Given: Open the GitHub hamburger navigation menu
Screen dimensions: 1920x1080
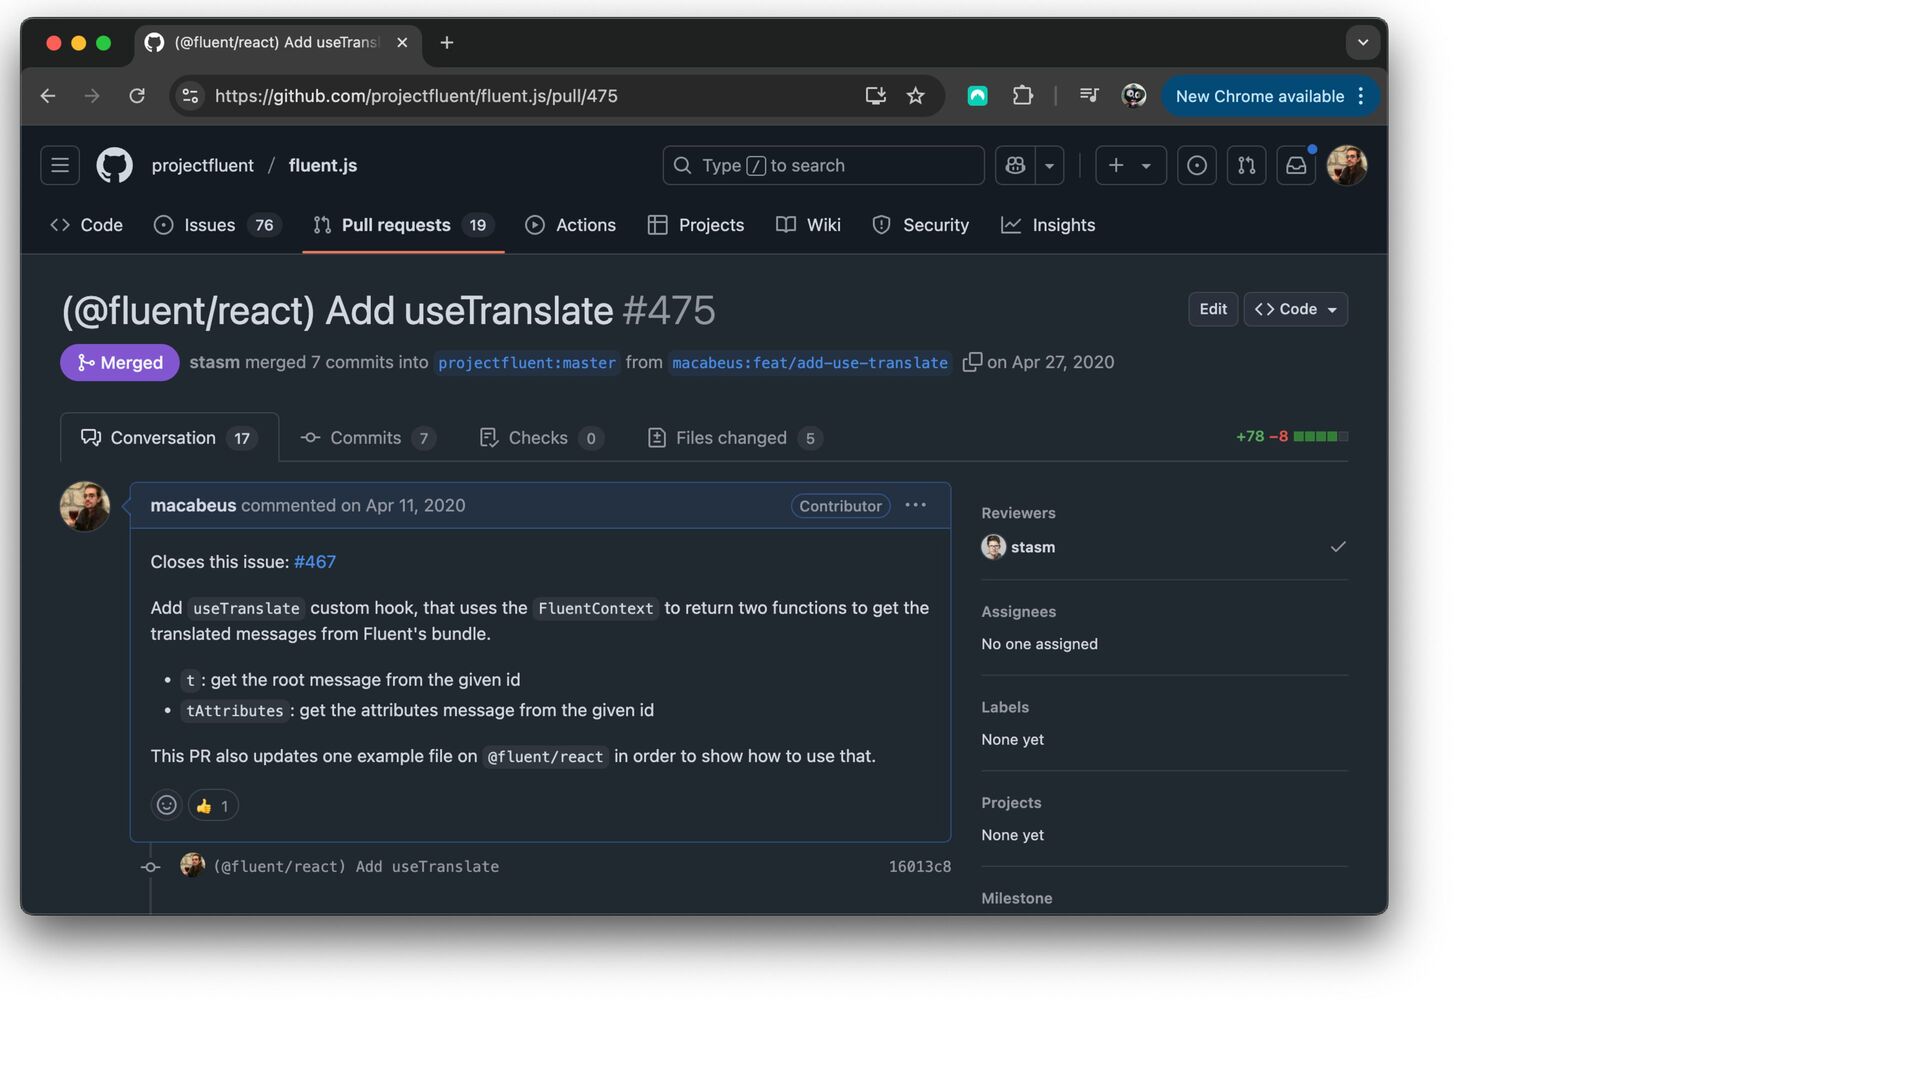Looking at the screenshot, I should 60,165.
